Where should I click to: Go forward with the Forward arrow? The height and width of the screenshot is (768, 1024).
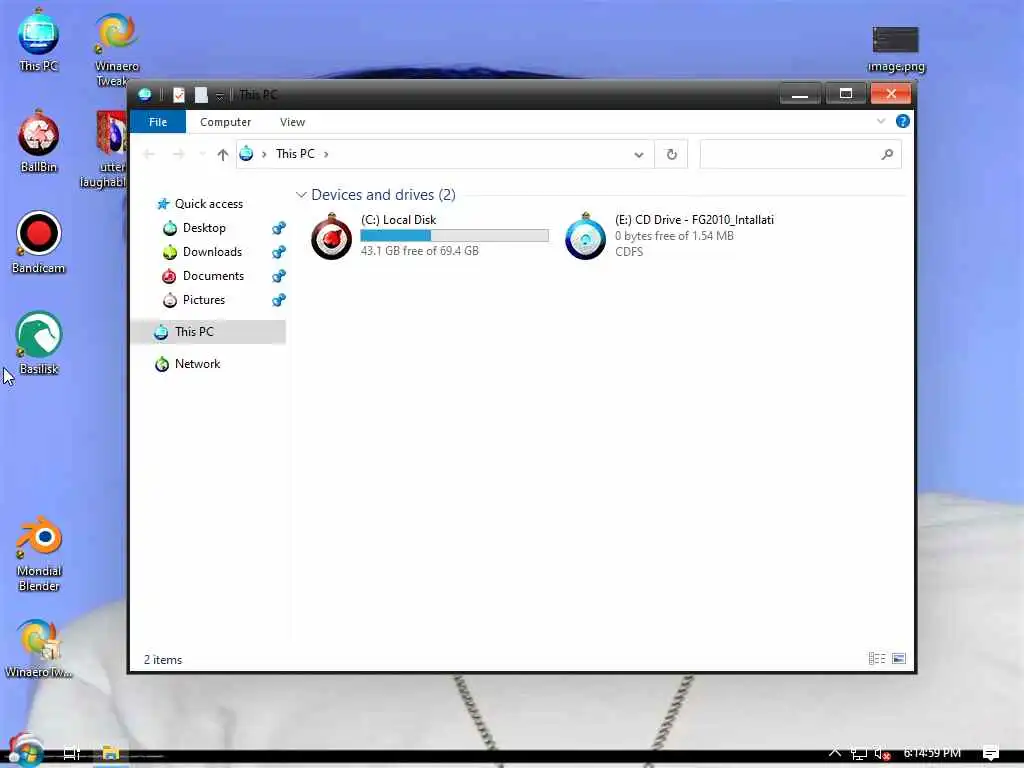pyautogui.click(x=178, y=154)
